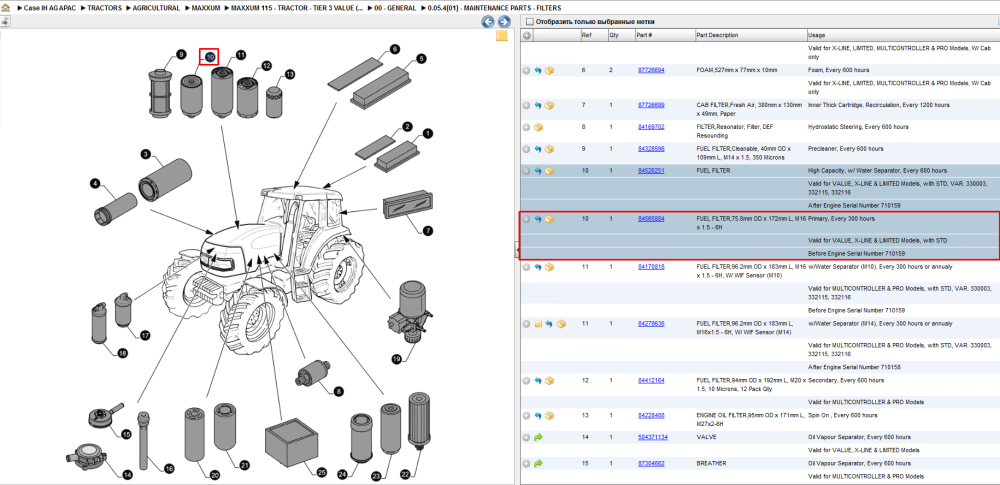This screenshot has width=1000, height=485.
Task: Click package box icon for part 84178818
Action: point(549,267)
